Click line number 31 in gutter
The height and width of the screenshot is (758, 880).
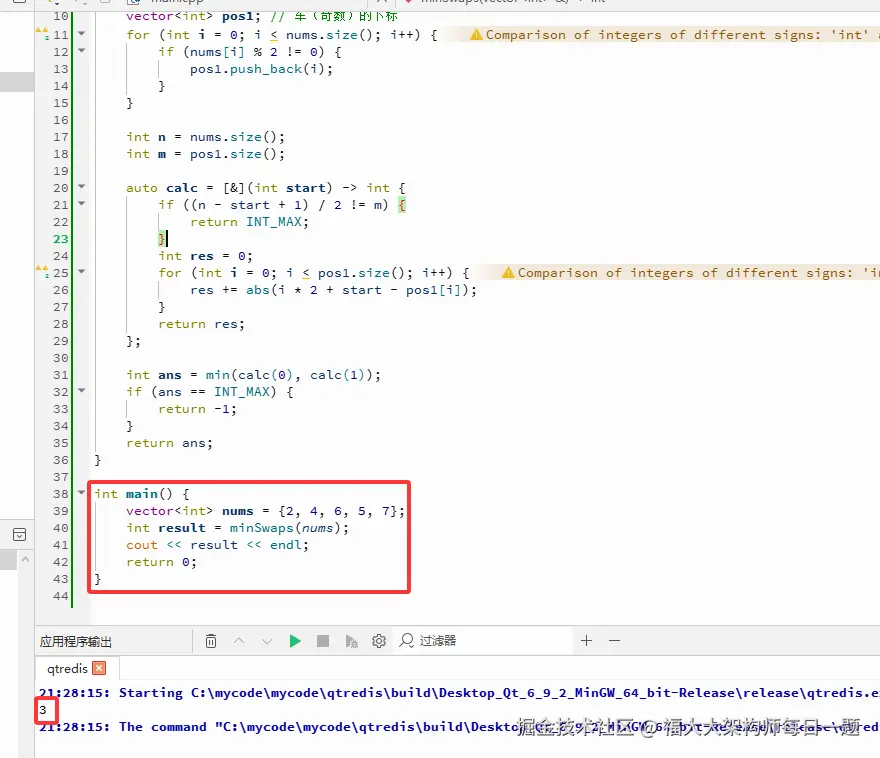click(x=61, y=375)
